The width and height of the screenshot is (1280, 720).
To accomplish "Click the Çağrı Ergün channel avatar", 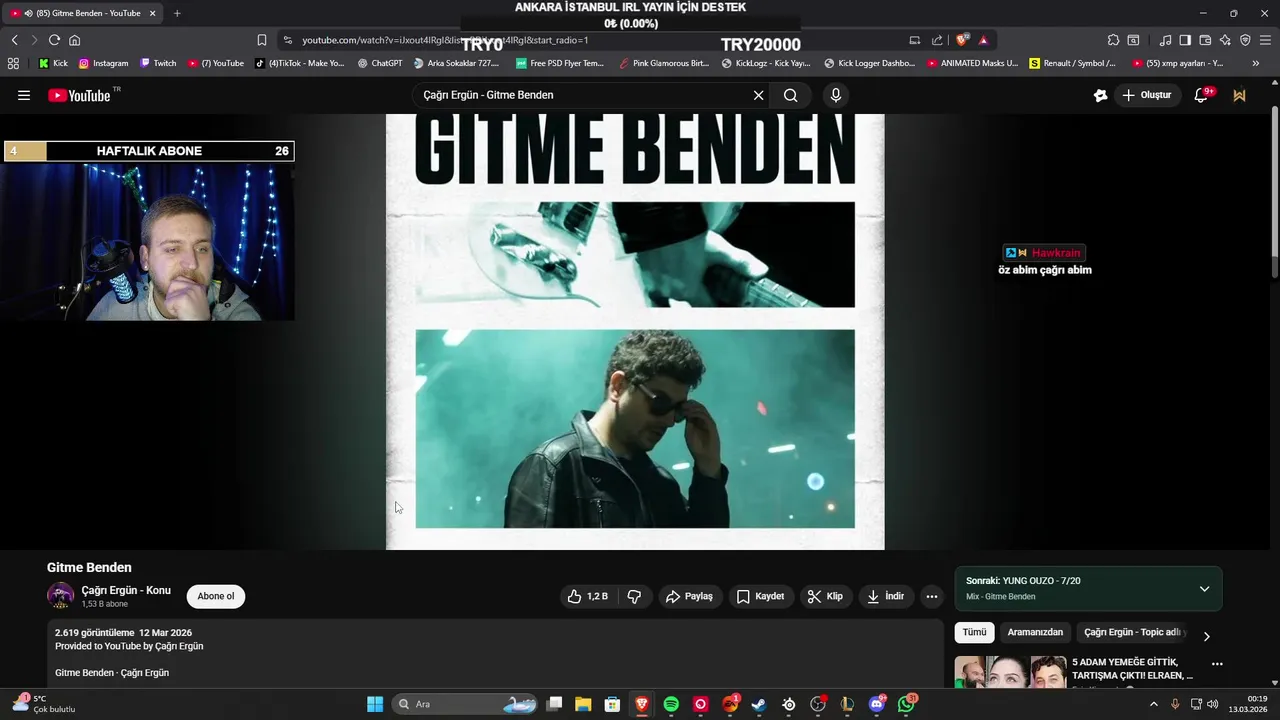I will [61, 596].
